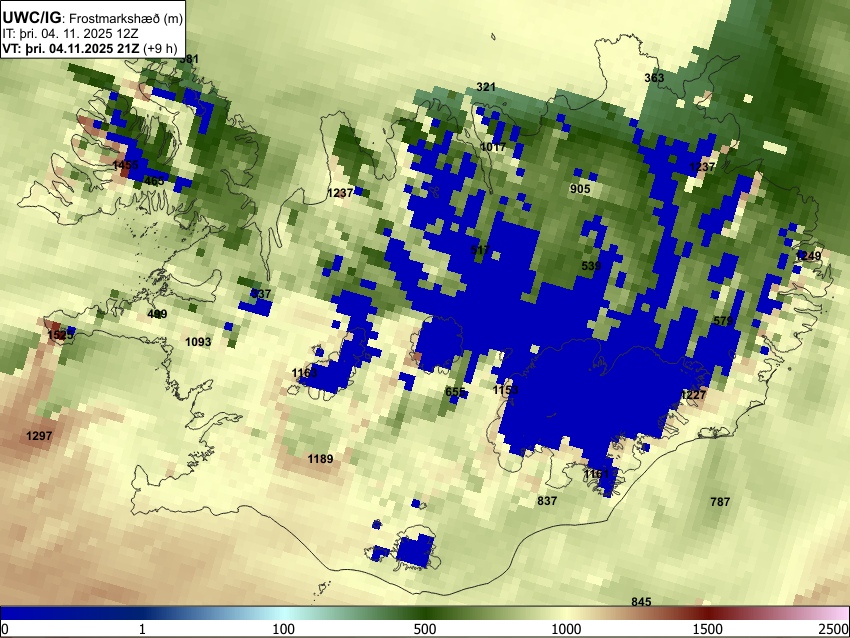Click the 500 tick on color scale

tap(425, 629)
